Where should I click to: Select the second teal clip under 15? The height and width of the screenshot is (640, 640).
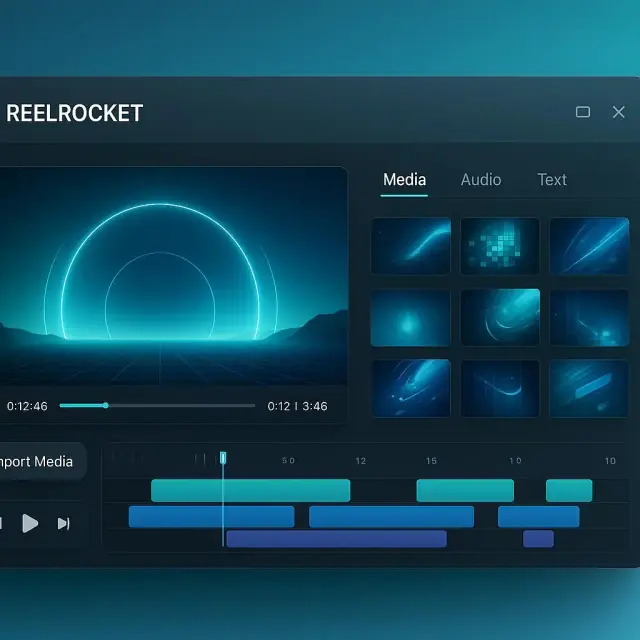coord(465,490)
